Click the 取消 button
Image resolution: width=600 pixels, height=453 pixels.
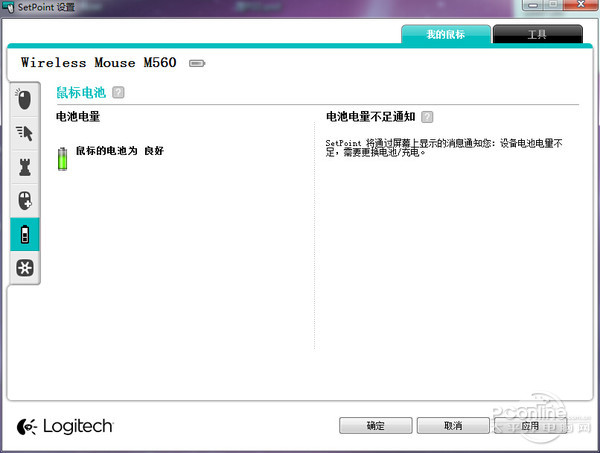point(453,425)
